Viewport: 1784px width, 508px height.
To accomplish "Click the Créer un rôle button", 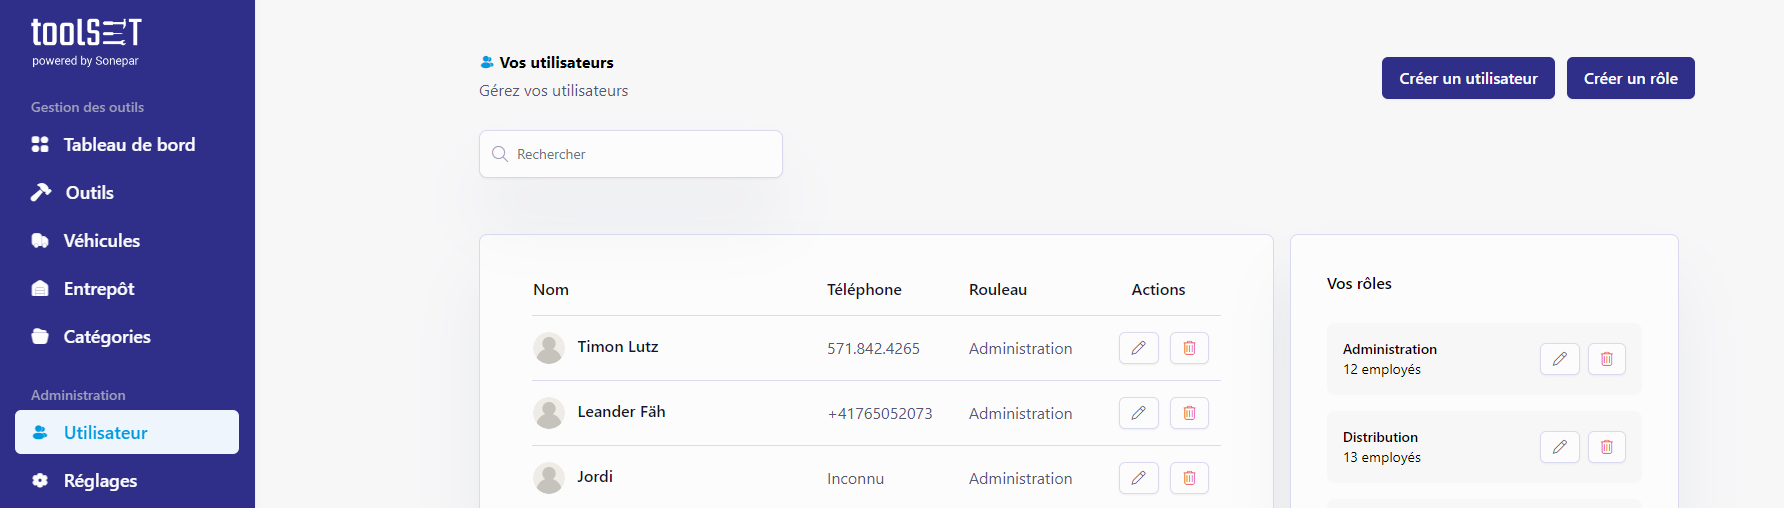I will [x=1630, y=78].
